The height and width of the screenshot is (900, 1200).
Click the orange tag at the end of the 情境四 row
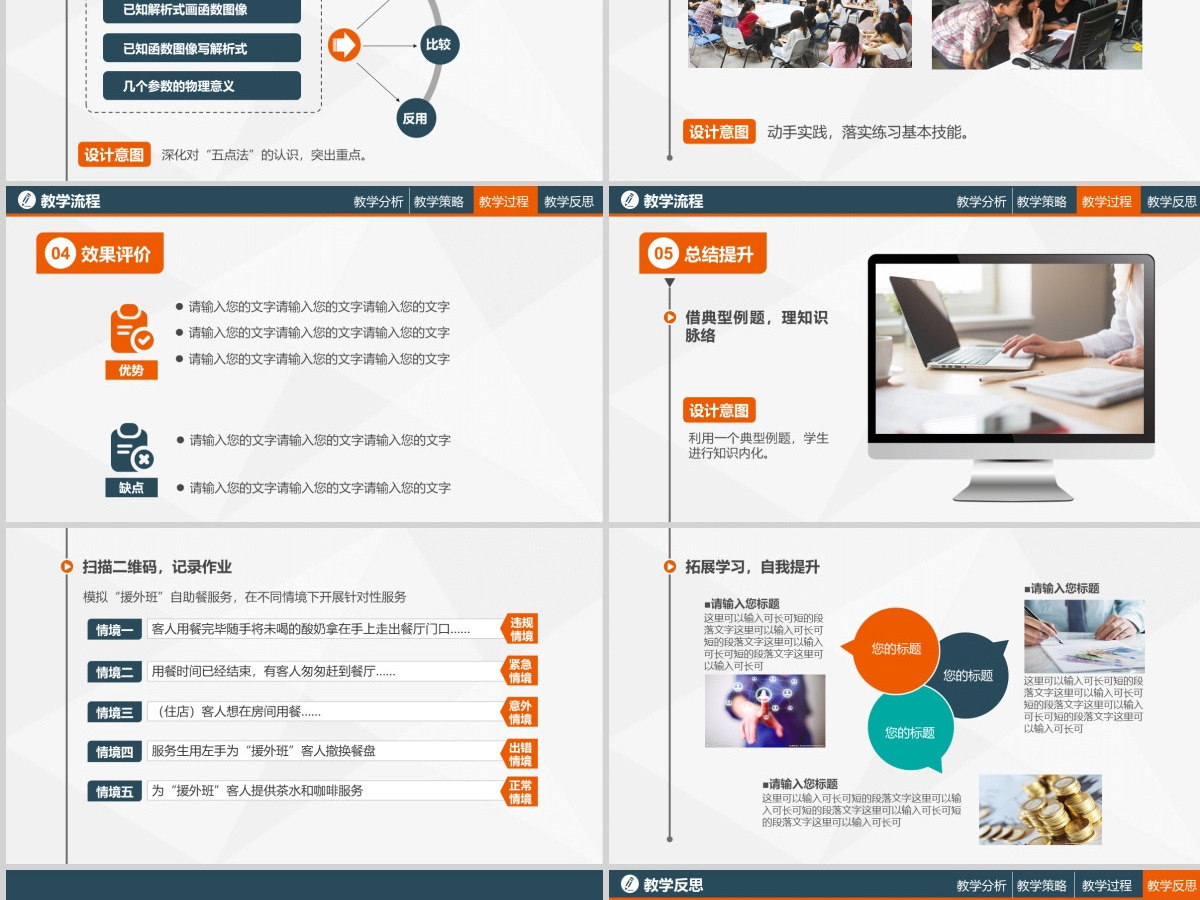pyautogui.click(x=520, y=754)
